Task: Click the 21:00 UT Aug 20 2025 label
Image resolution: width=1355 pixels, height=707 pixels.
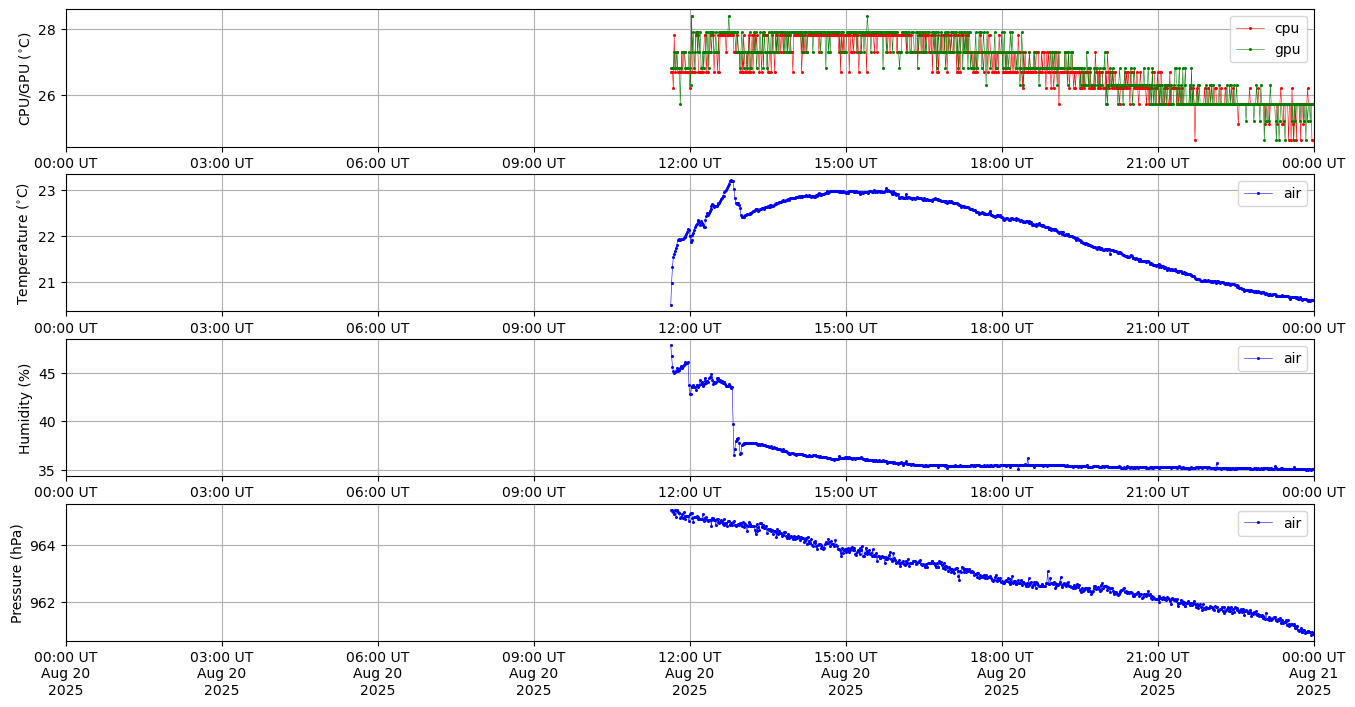Action: [x=1158, y=673]
